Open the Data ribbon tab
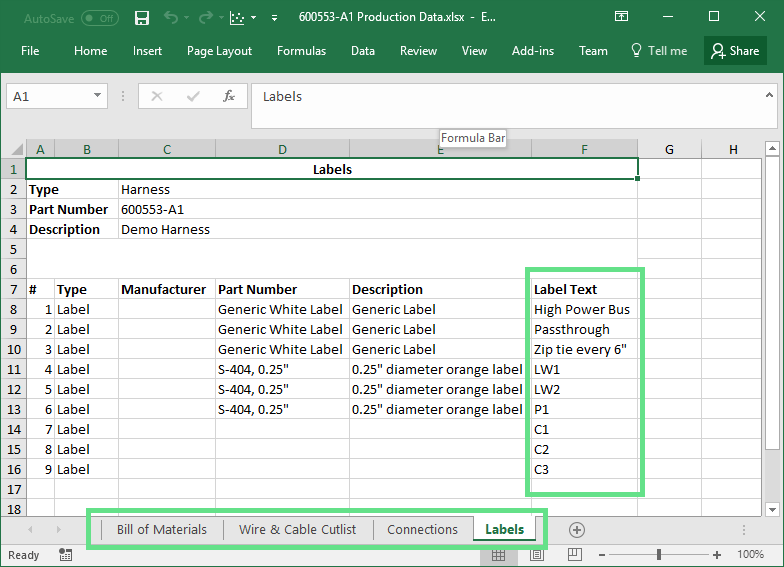Image resolution: width=784 pixels, height=567 pixels. click(x=362, y=51)
